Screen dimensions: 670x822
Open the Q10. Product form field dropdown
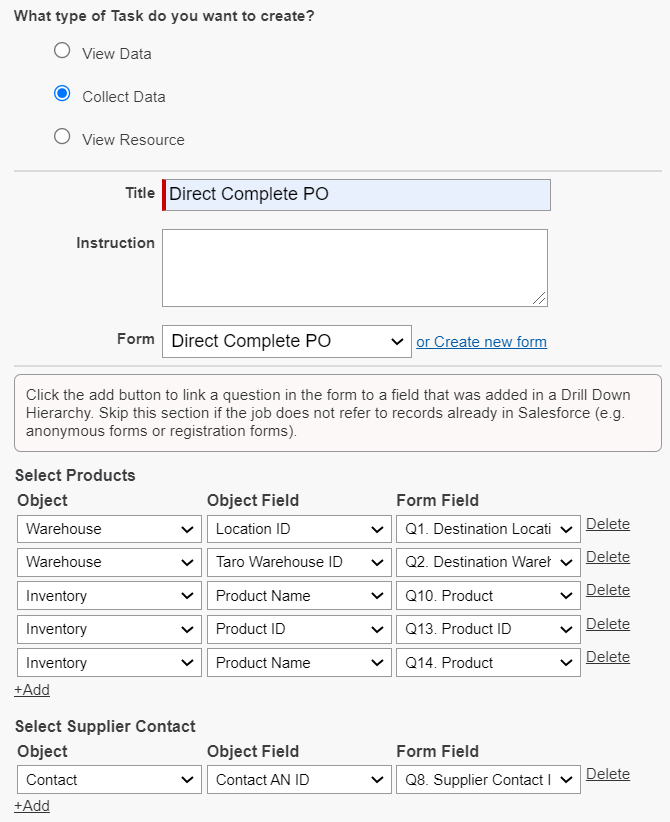coord(488,596)
